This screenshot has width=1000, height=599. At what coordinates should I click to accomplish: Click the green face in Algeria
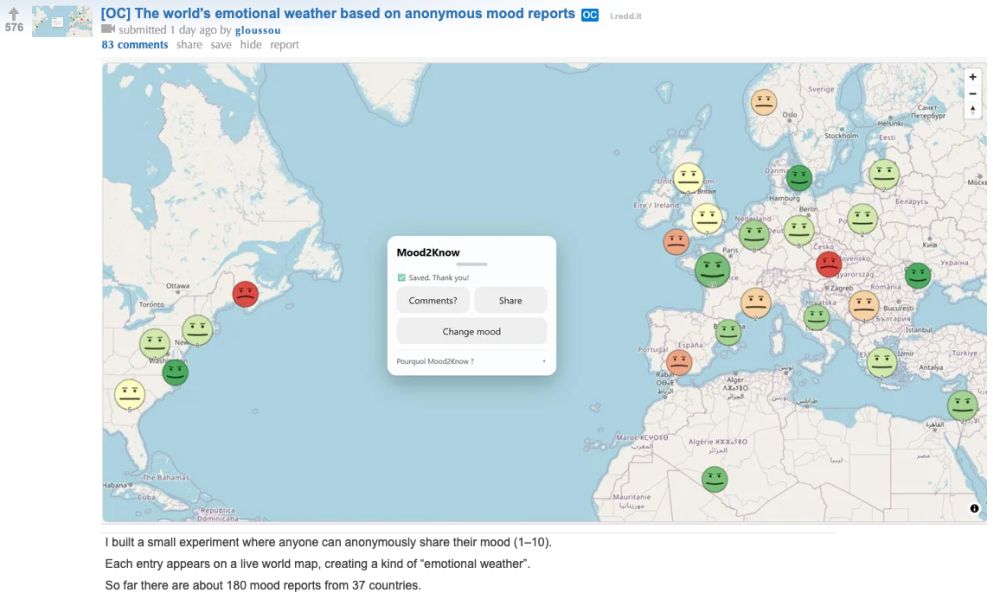click(x=714, y=479)
